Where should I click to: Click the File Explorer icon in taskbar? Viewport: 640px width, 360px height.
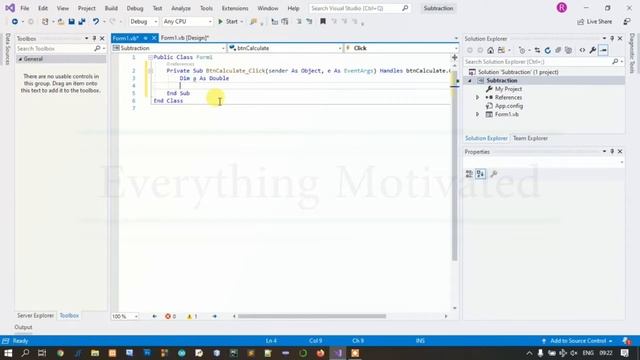pyautogui.click(x=95, y=353)
